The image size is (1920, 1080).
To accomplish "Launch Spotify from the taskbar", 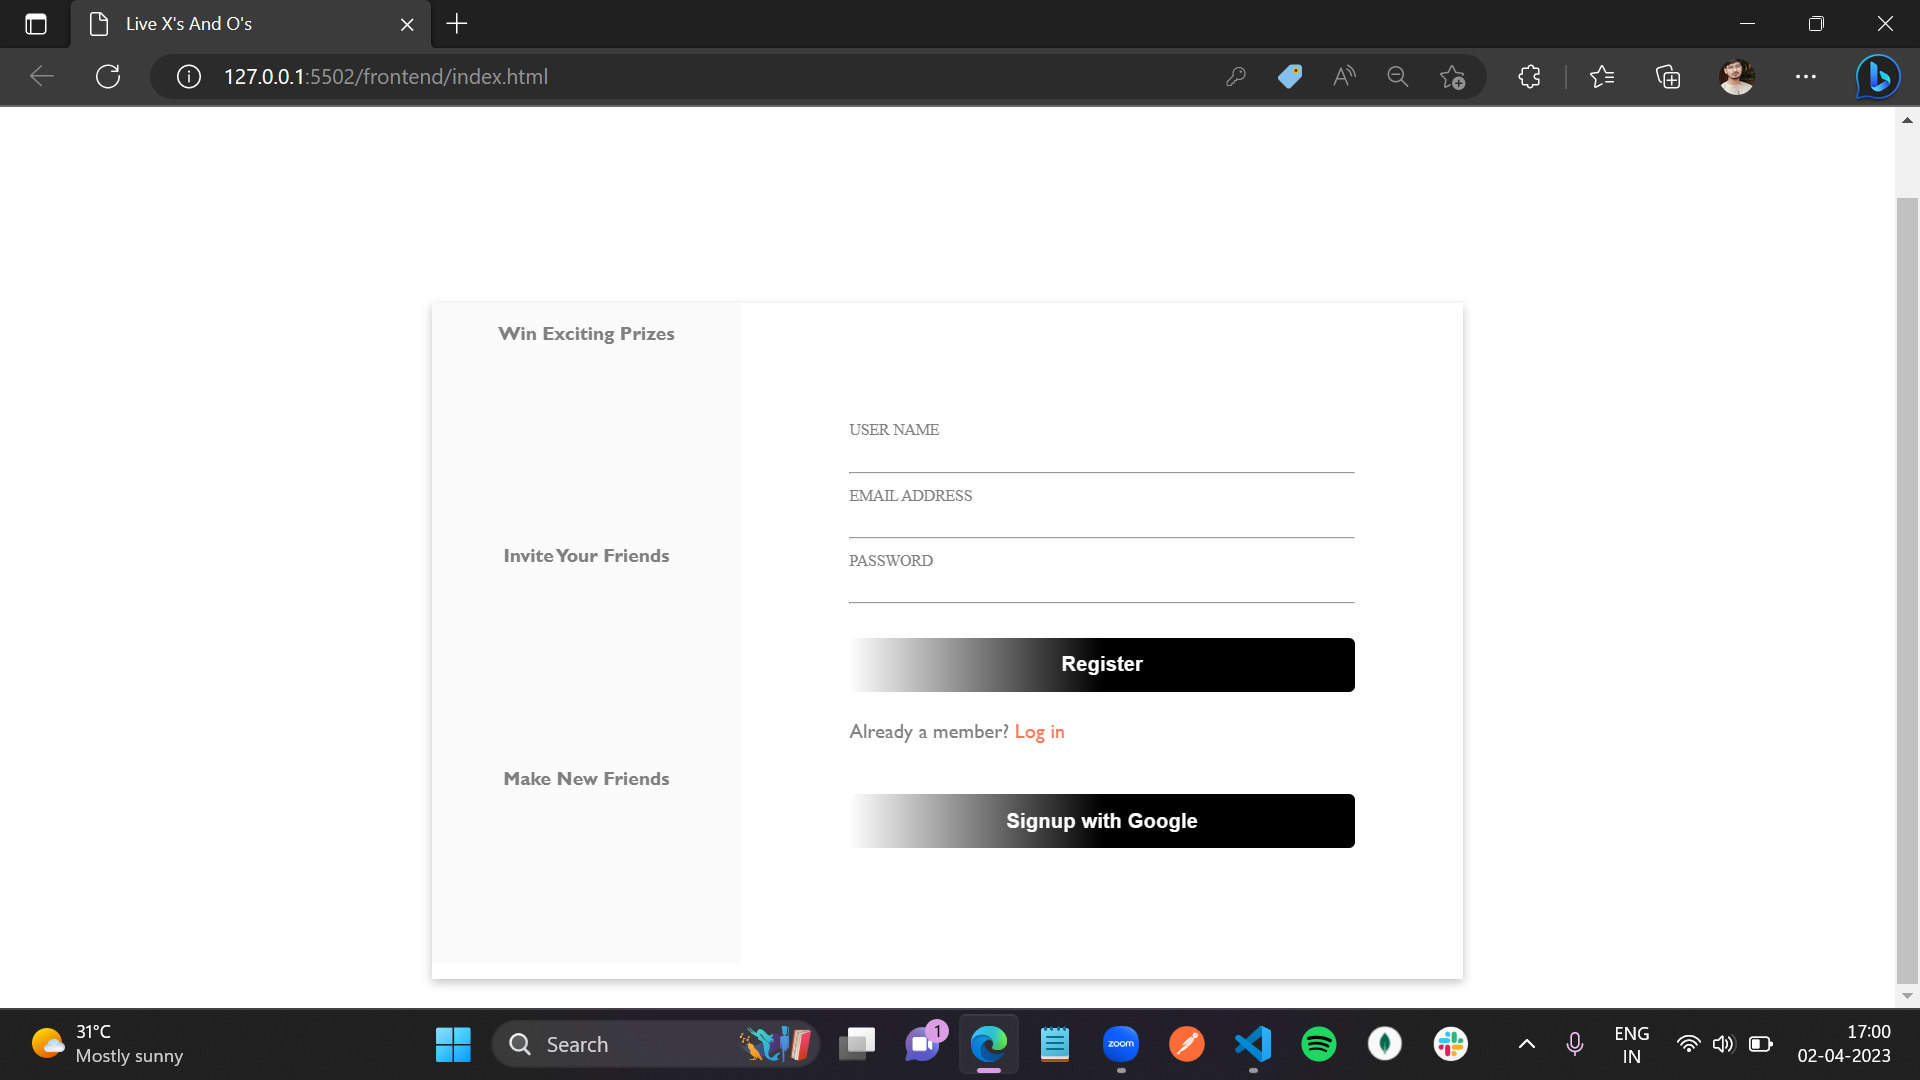I will point(1319,1044).
